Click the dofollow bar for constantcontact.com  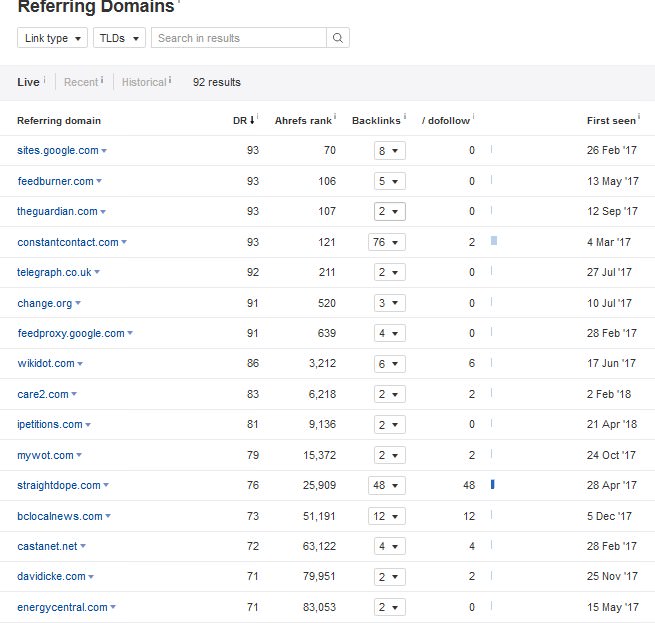pos(494,241)
